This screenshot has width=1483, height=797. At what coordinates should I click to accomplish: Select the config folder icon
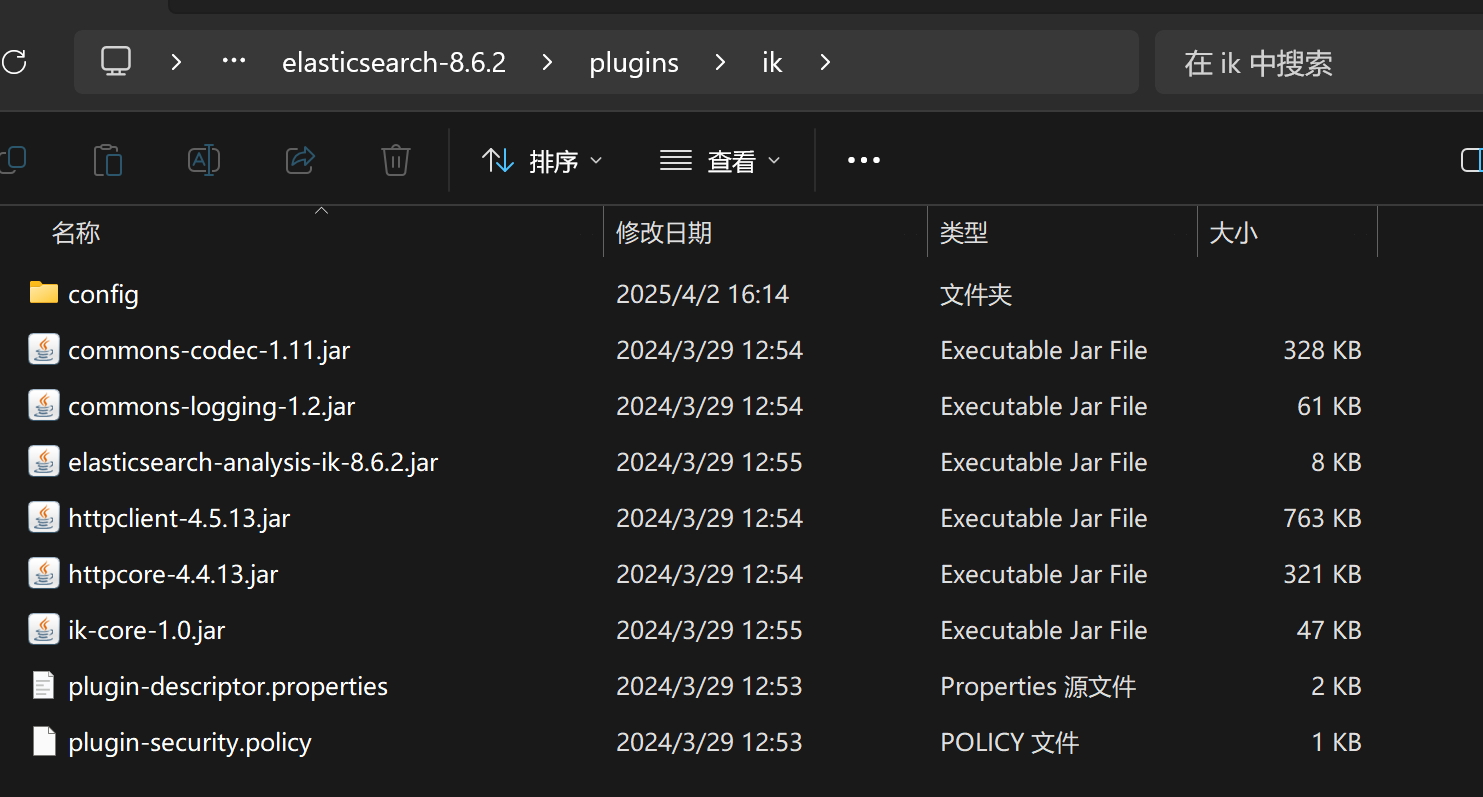coord(43,293)
